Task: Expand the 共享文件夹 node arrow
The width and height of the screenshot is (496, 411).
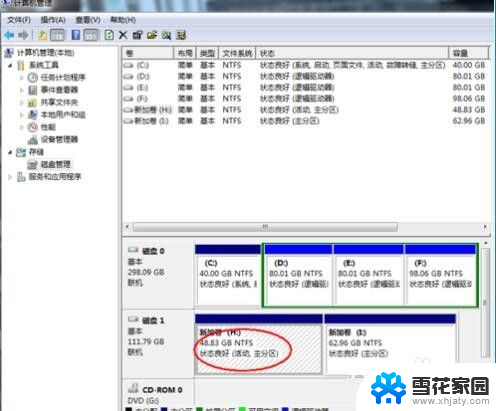Action: pyautogui.click(x=22, y=102)
